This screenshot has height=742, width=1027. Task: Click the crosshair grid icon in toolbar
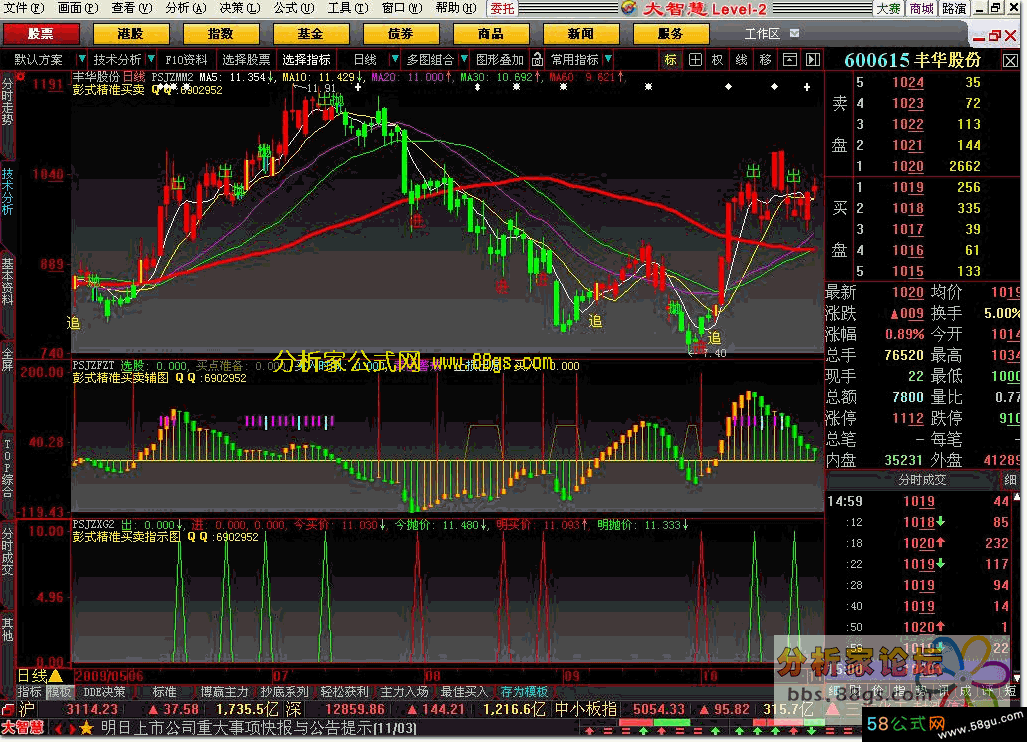pos(695,60)
